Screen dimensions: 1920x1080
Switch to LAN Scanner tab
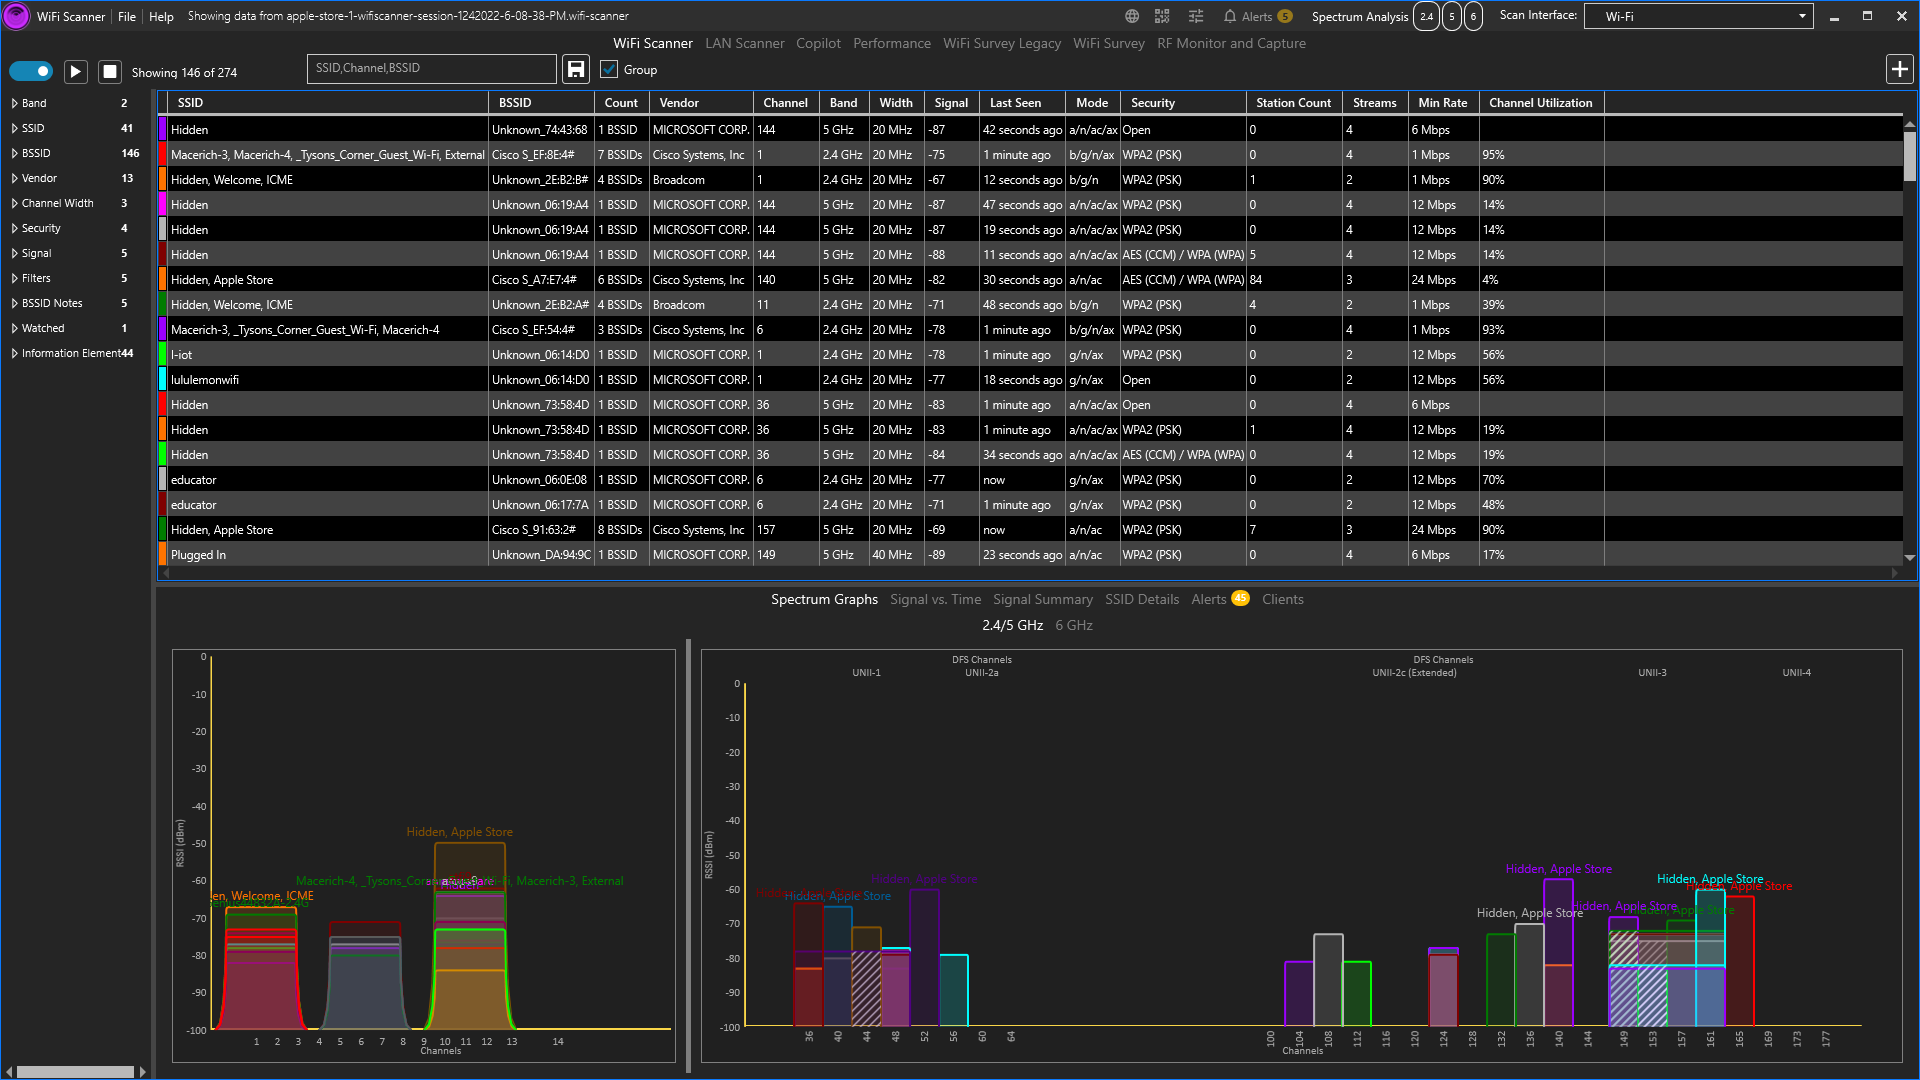(744, 43)
